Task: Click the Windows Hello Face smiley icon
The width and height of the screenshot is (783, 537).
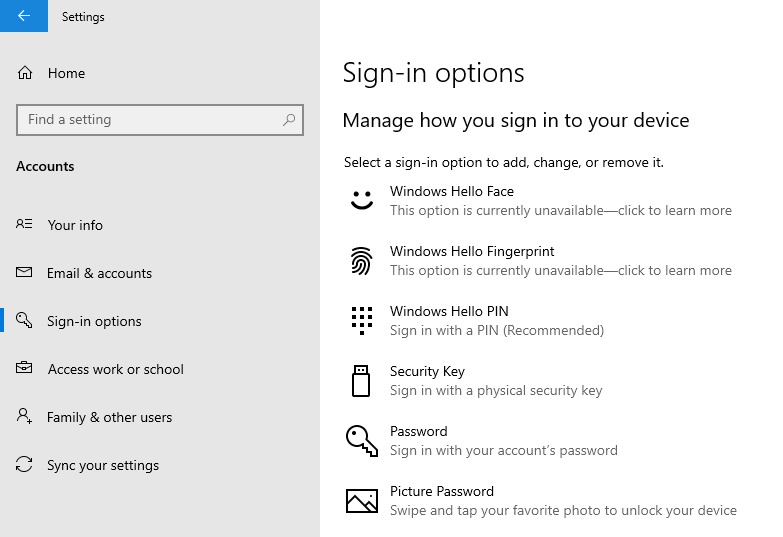Action: [x=362, y=200]
